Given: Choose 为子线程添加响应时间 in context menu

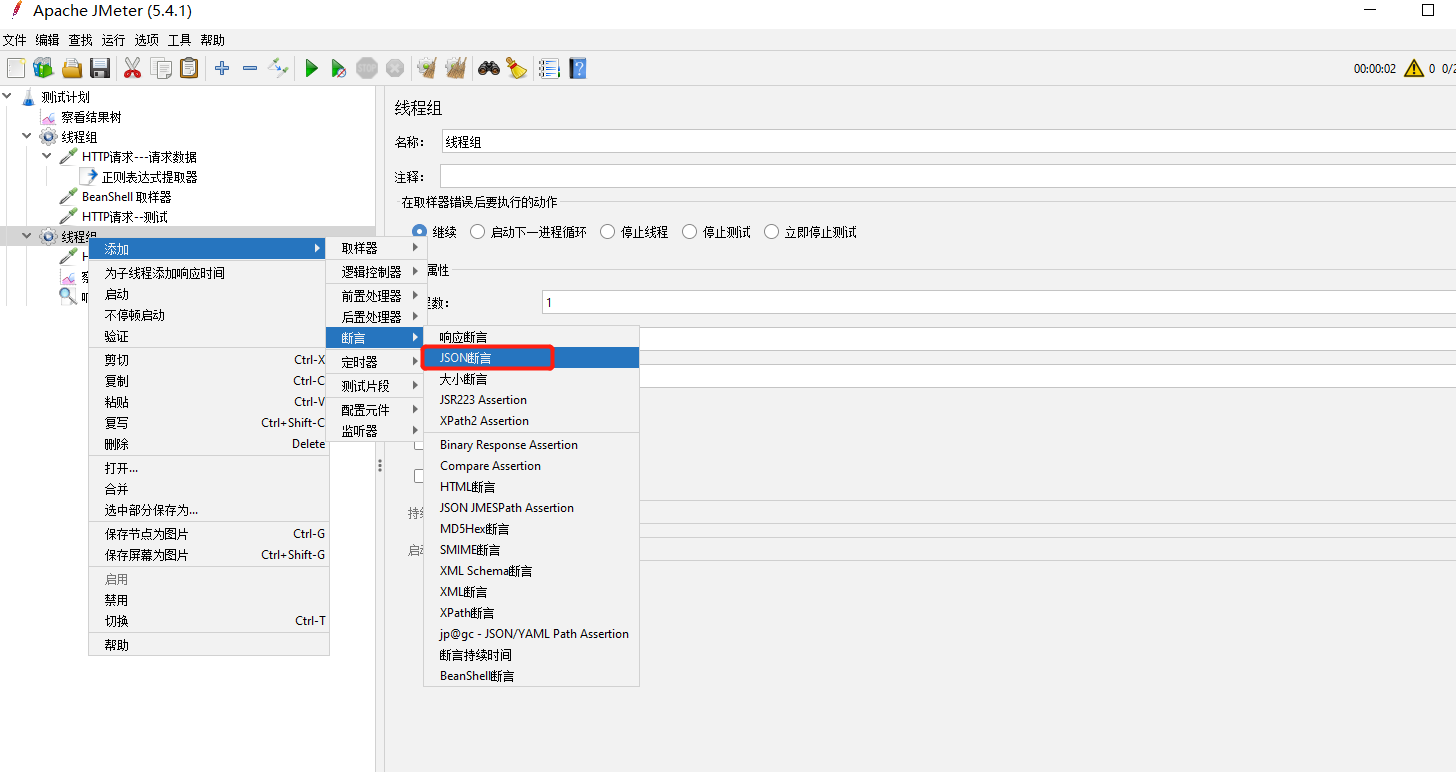Looking at the screenshot, I should 209,273.
